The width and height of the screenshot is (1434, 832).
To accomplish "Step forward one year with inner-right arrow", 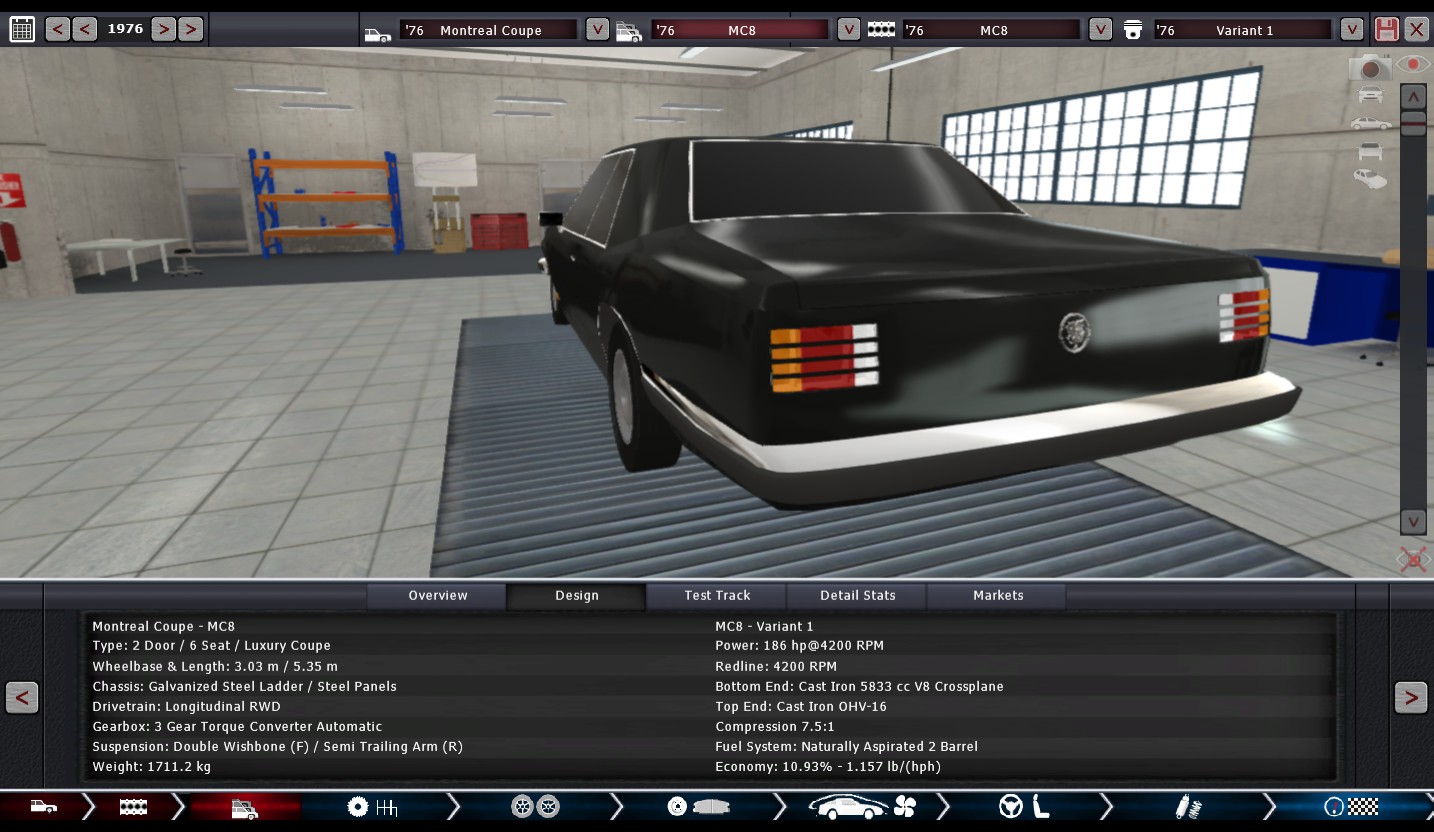I will [164, 29].
